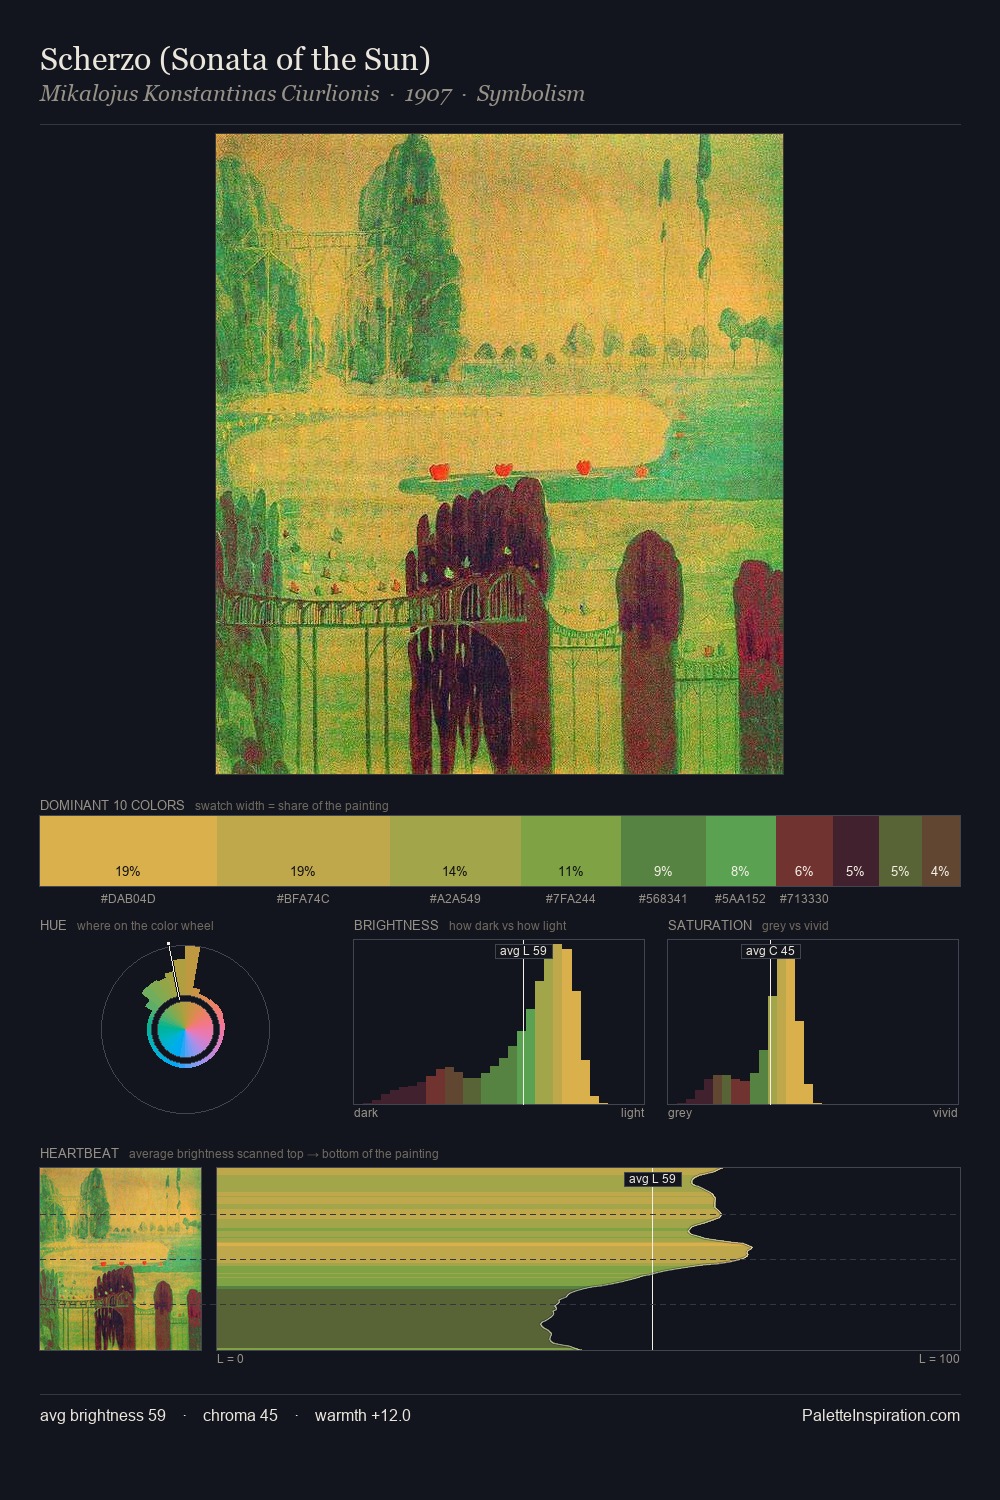1000x1500 pixels.
Task: Click the avg L 59 label in Brightness chart
Action: 523,951
